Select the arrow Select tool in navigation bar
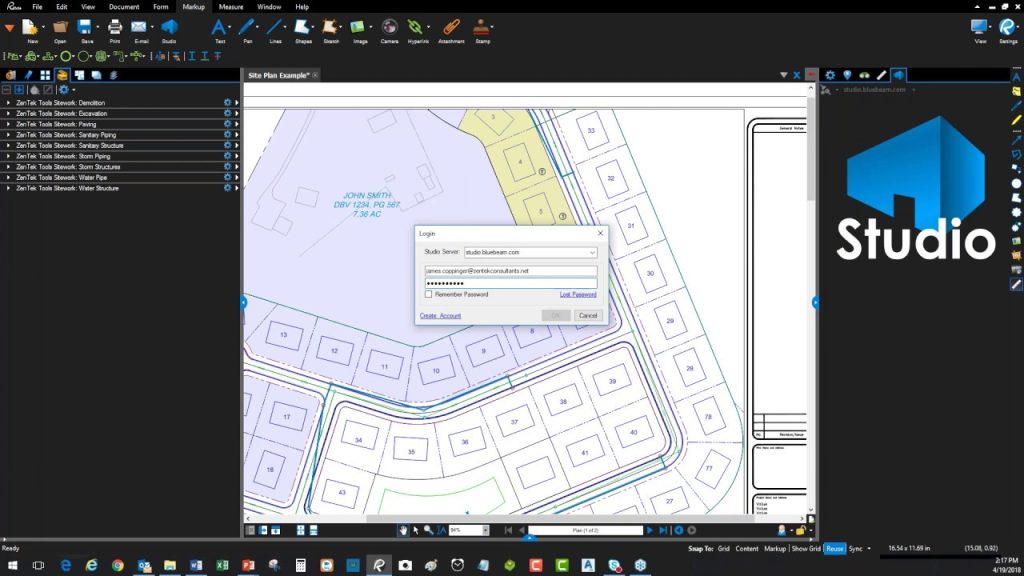1024x576 pixels. pos(416,530)
